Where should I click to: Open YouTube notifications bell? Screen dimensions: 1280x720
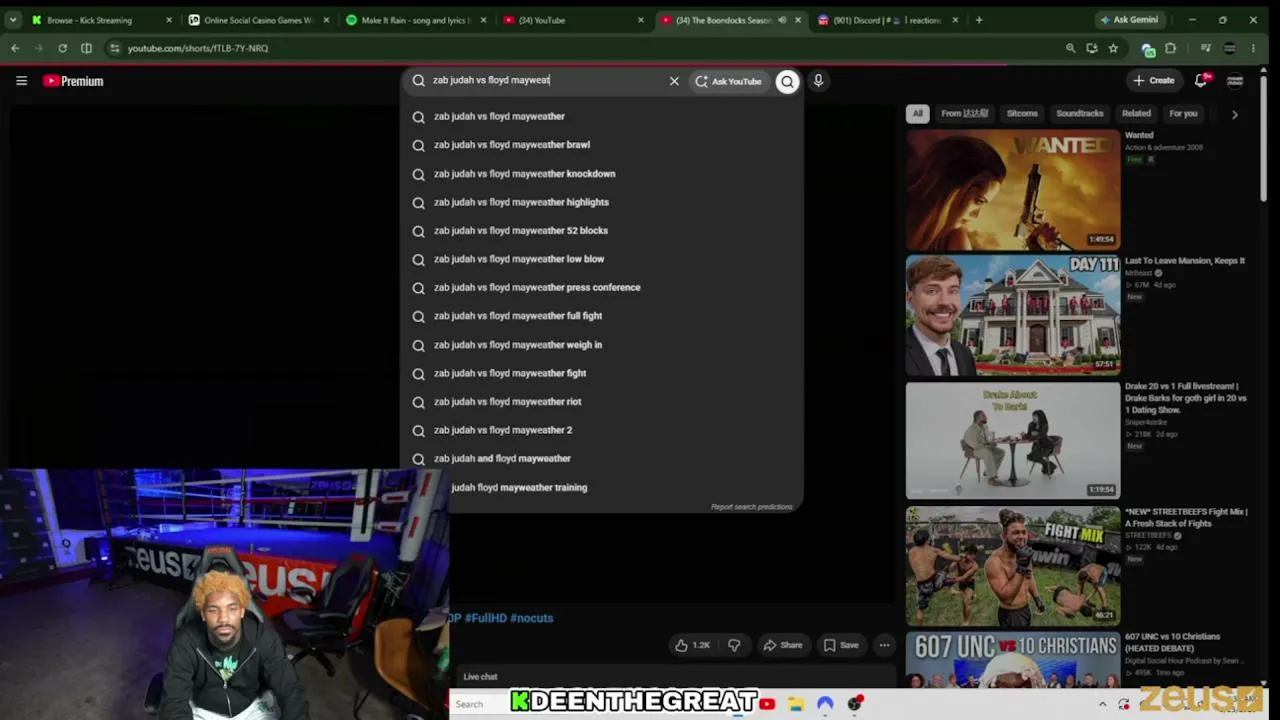pos(1201,80)
